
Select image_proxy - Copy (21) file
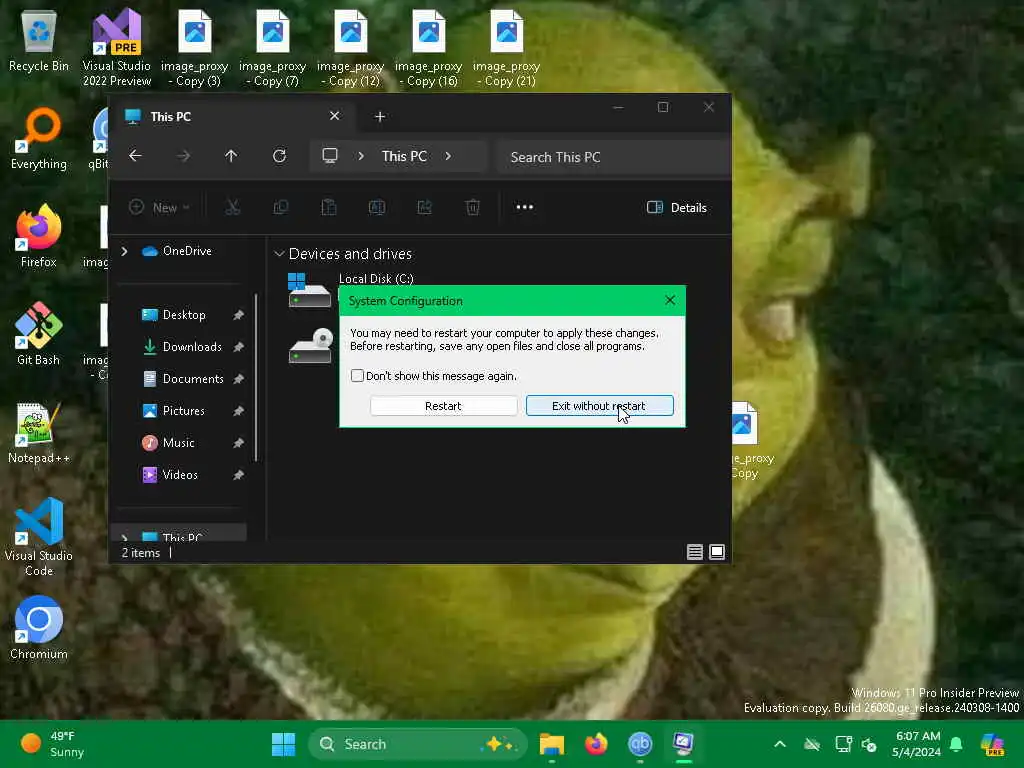(x=506, y=49)
